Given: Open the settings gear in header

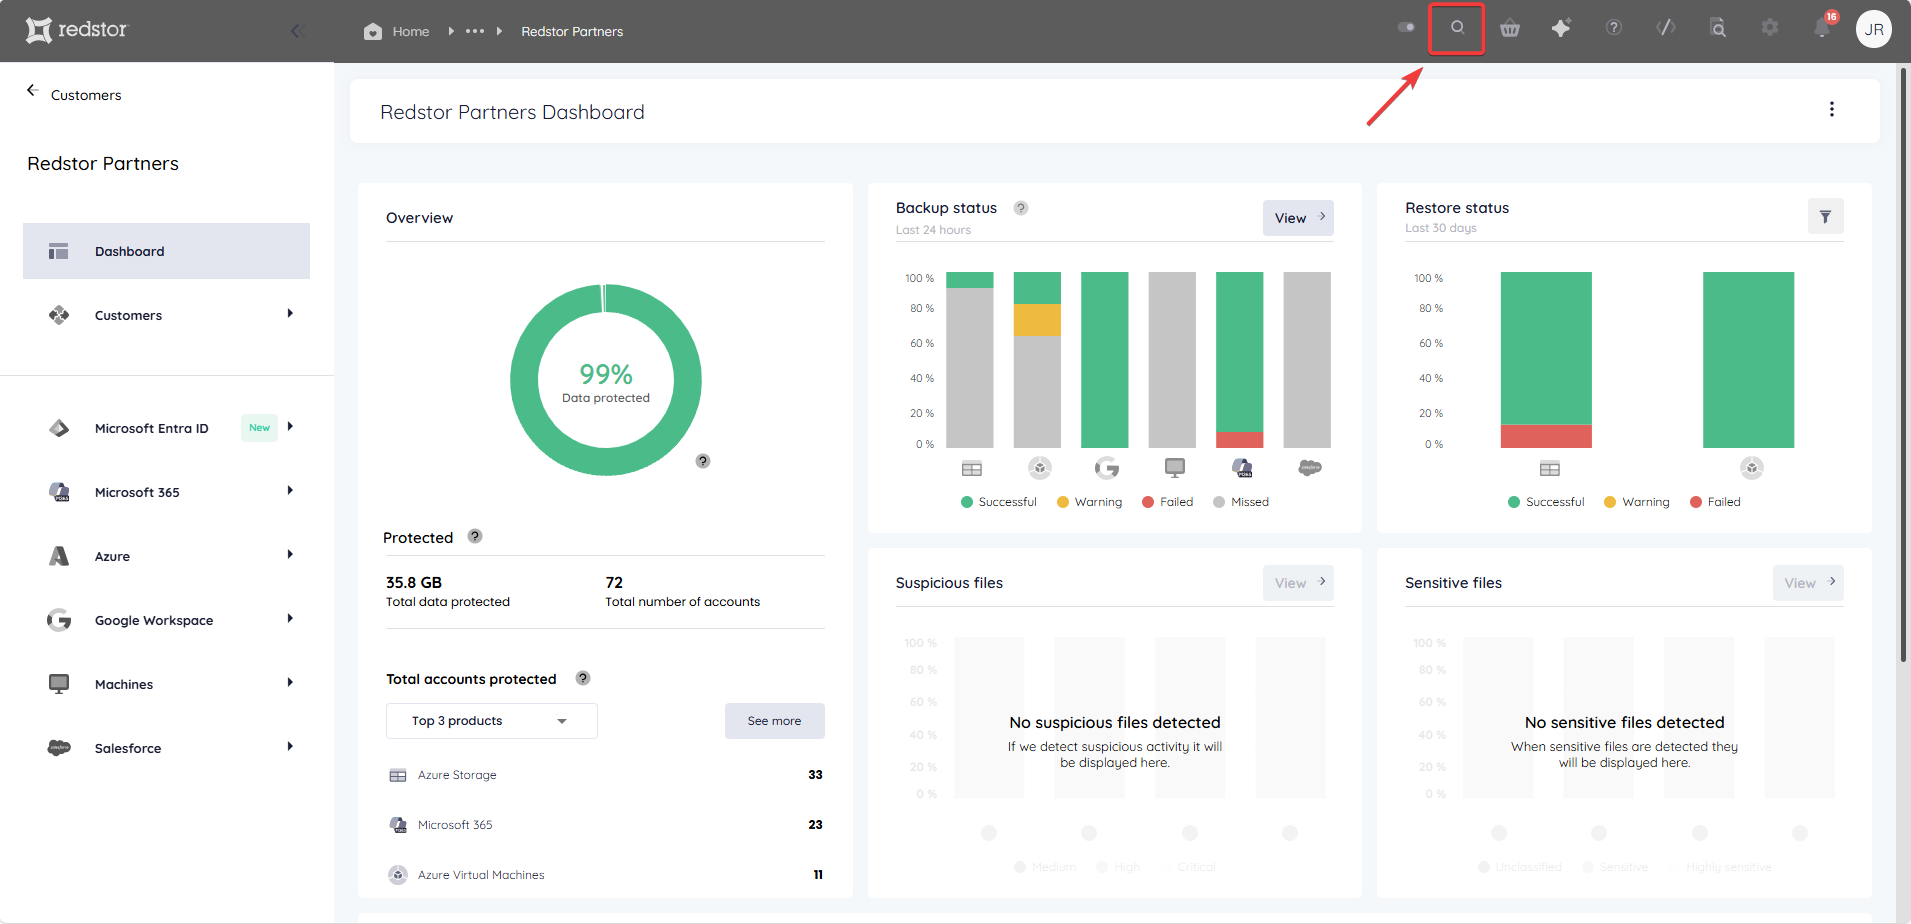Looking at the screenshot, I should pyautogui.click(x=1770, y=28).
